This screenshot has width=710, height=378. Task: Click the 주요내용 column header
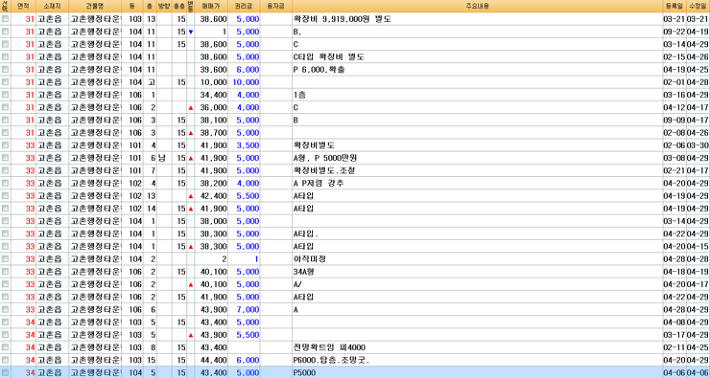(x=477, y=6)
